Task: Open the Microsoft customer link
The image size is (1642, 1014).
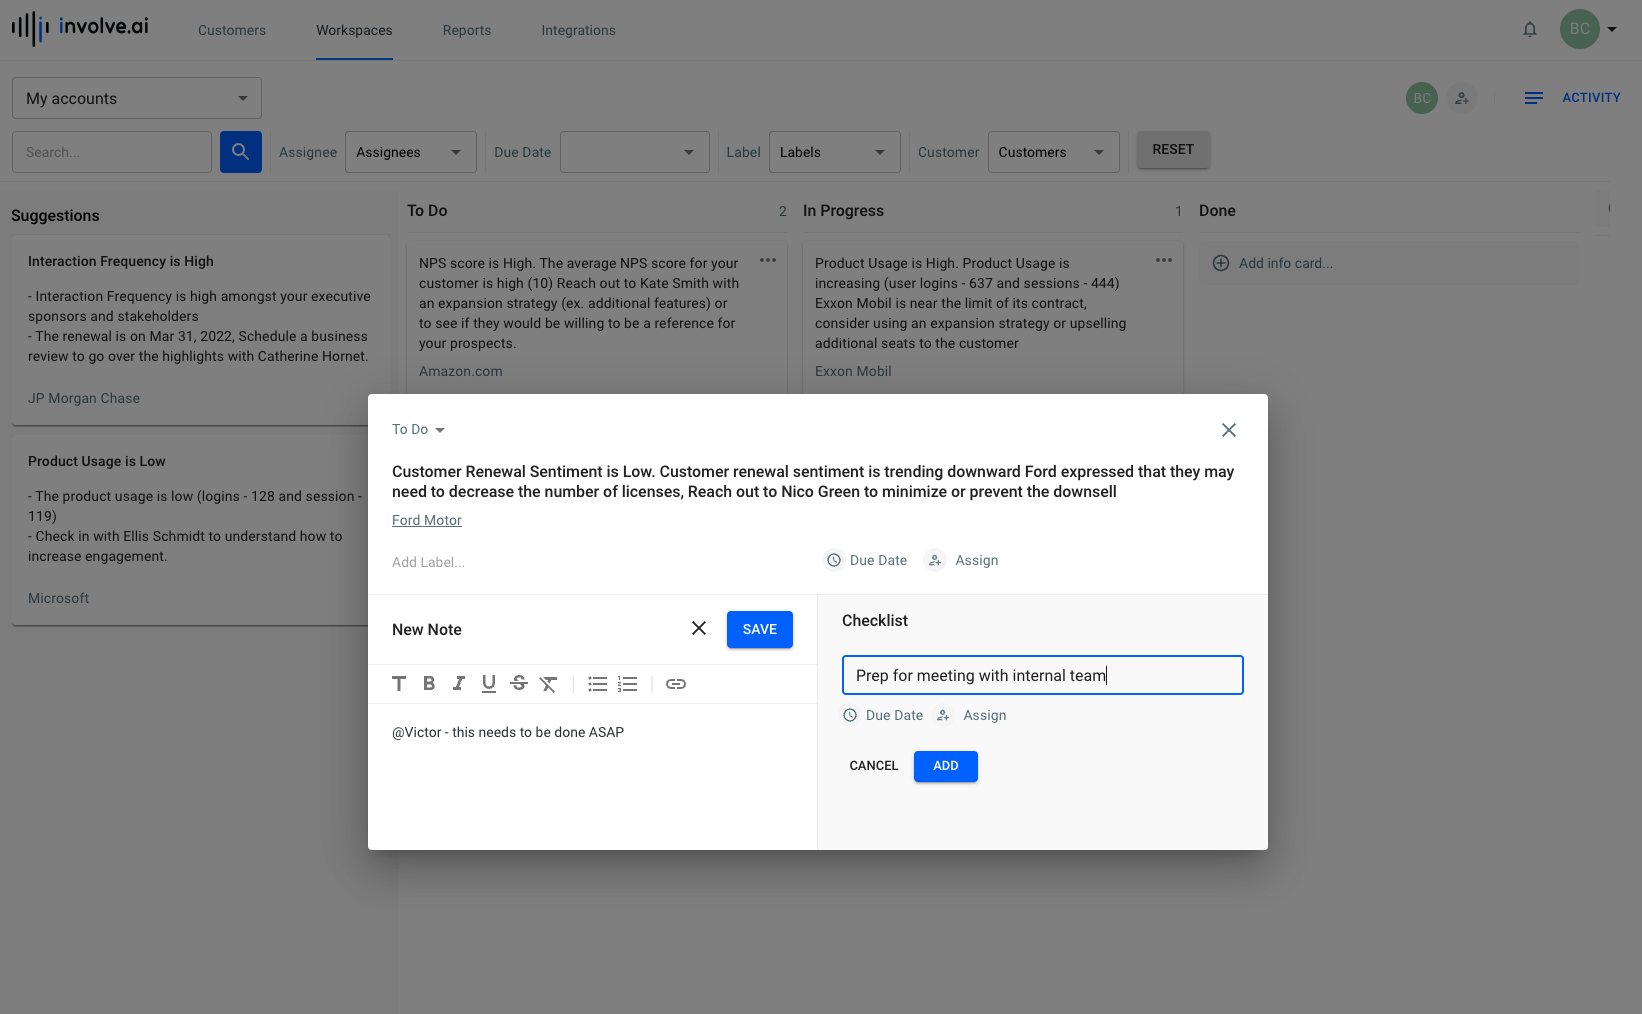Action: (59, 598)
